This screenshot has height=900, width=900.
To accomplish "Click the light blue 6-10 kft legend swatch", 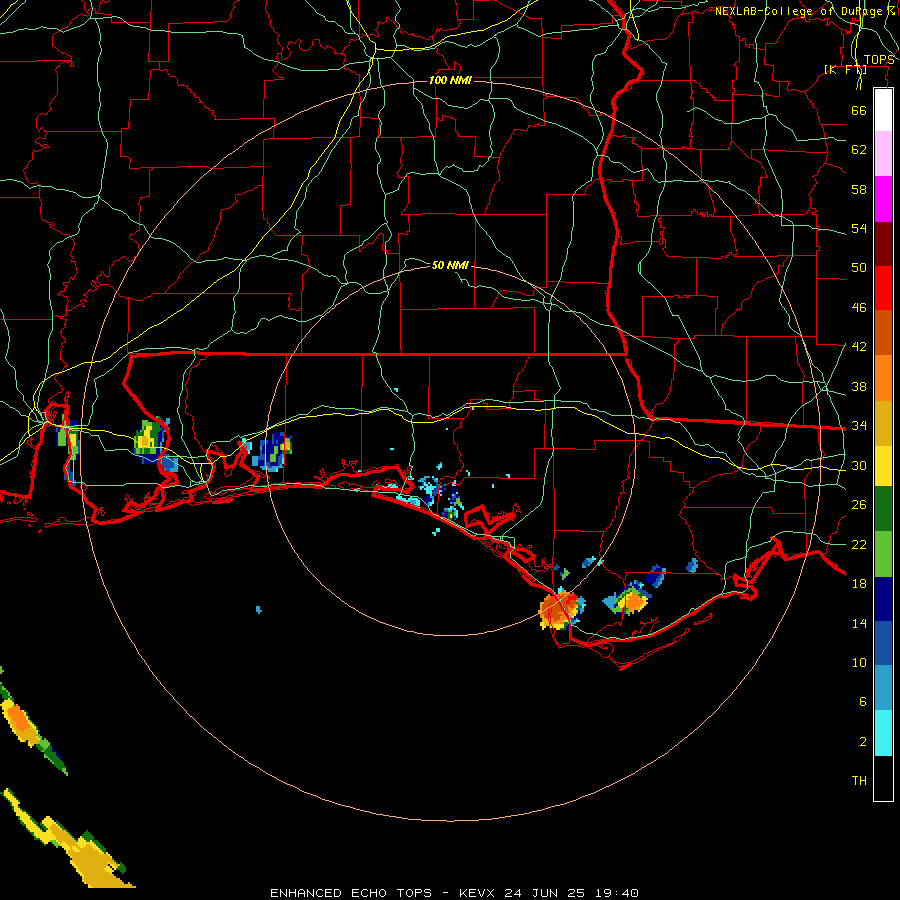I will (883, 688).
